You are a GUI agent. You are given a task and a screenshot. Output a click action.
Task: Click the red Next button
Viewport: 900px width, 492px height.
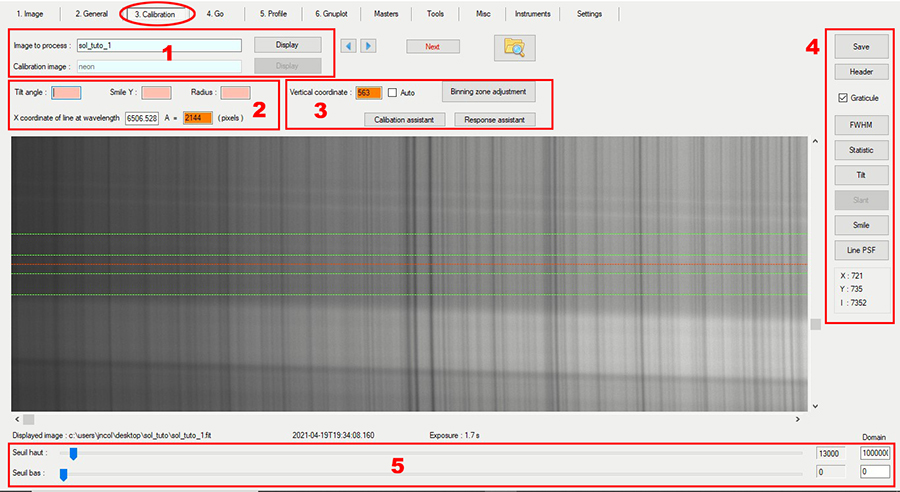432,46
